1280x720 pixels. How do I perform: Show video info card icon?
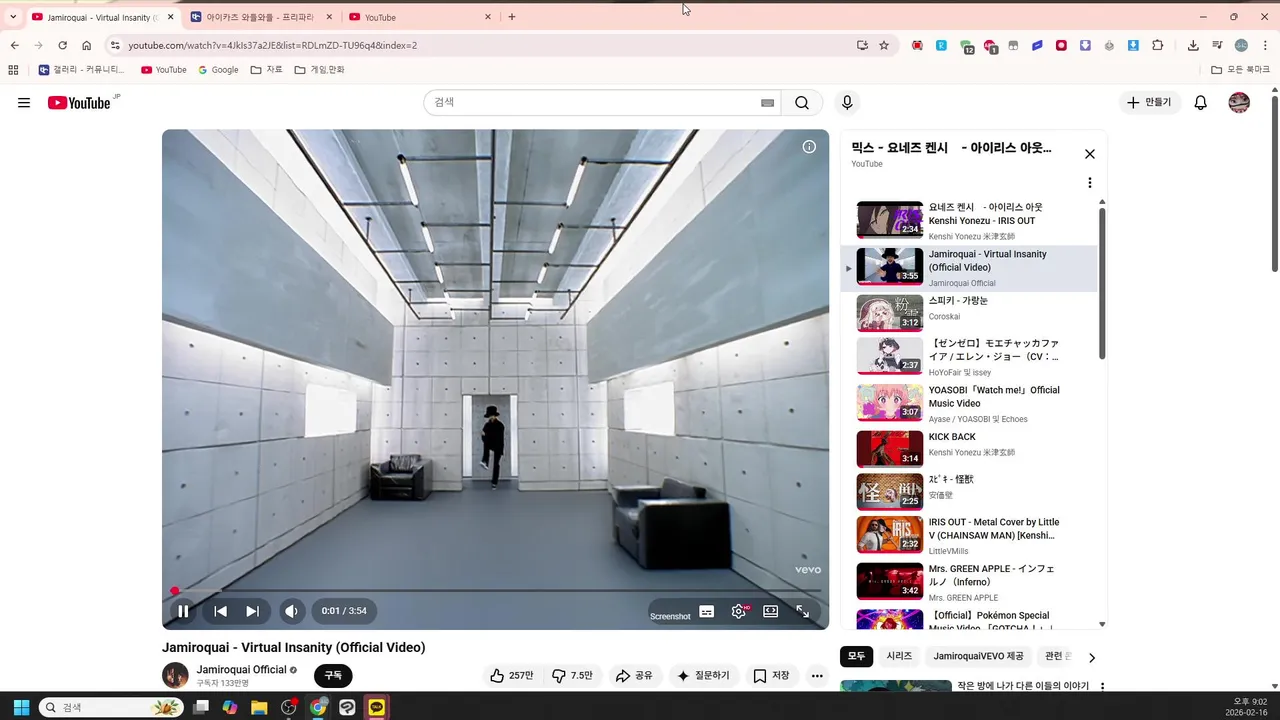(x=809, y=147)
